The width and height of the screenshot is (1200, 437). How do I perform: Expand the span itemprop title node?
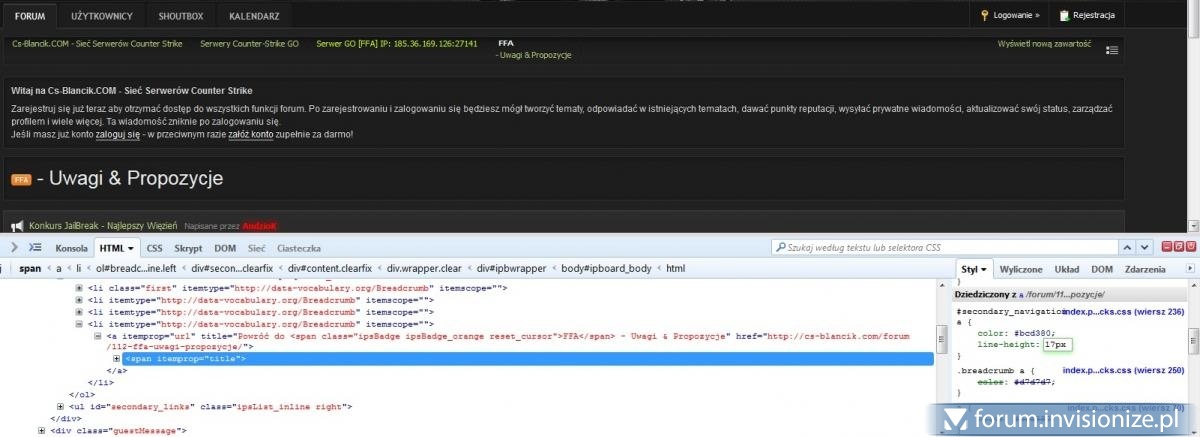117,358
